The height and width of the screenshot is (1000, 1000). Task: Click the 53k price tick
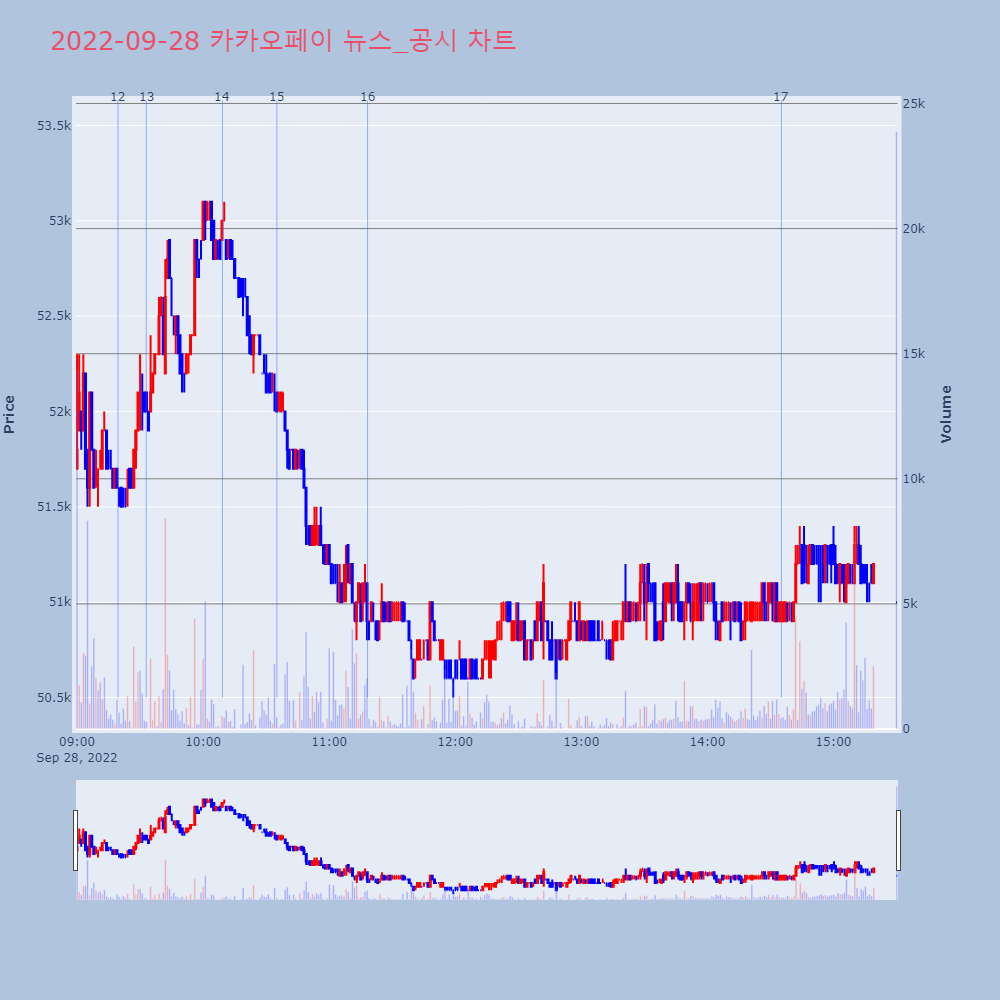pyautogui.click(x=60, y=221)
